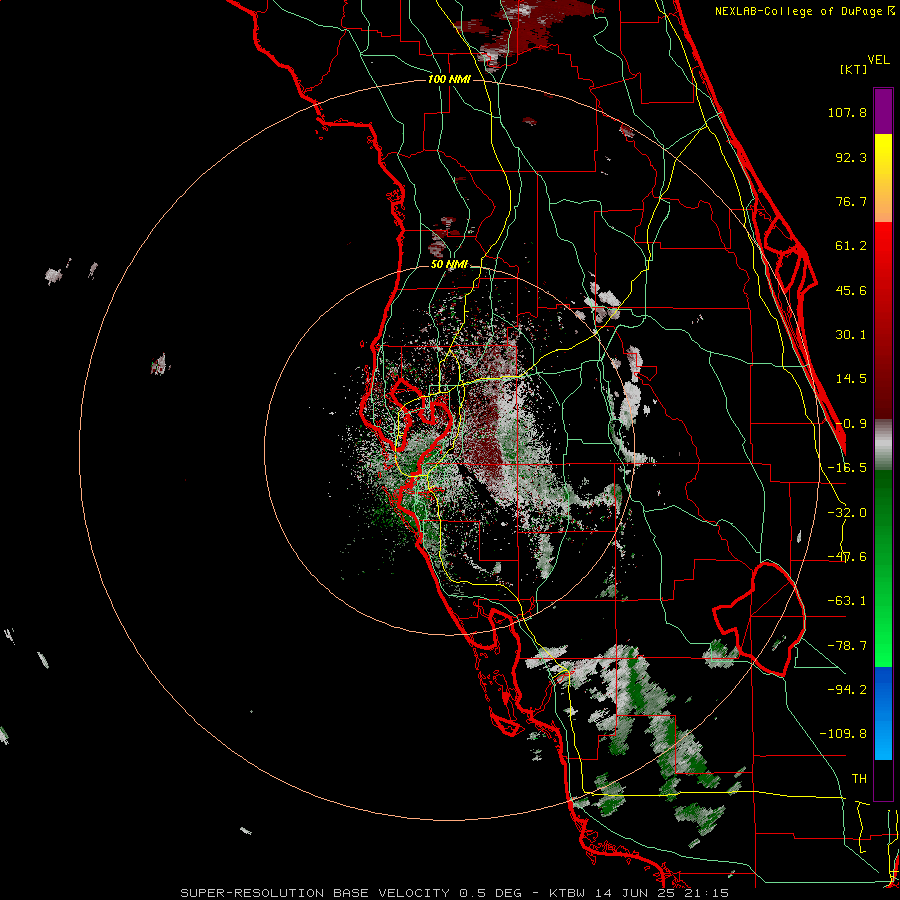Click the yellow segment of the color bar
Viewport: 900px width, 900px height.
pos(883,178)
